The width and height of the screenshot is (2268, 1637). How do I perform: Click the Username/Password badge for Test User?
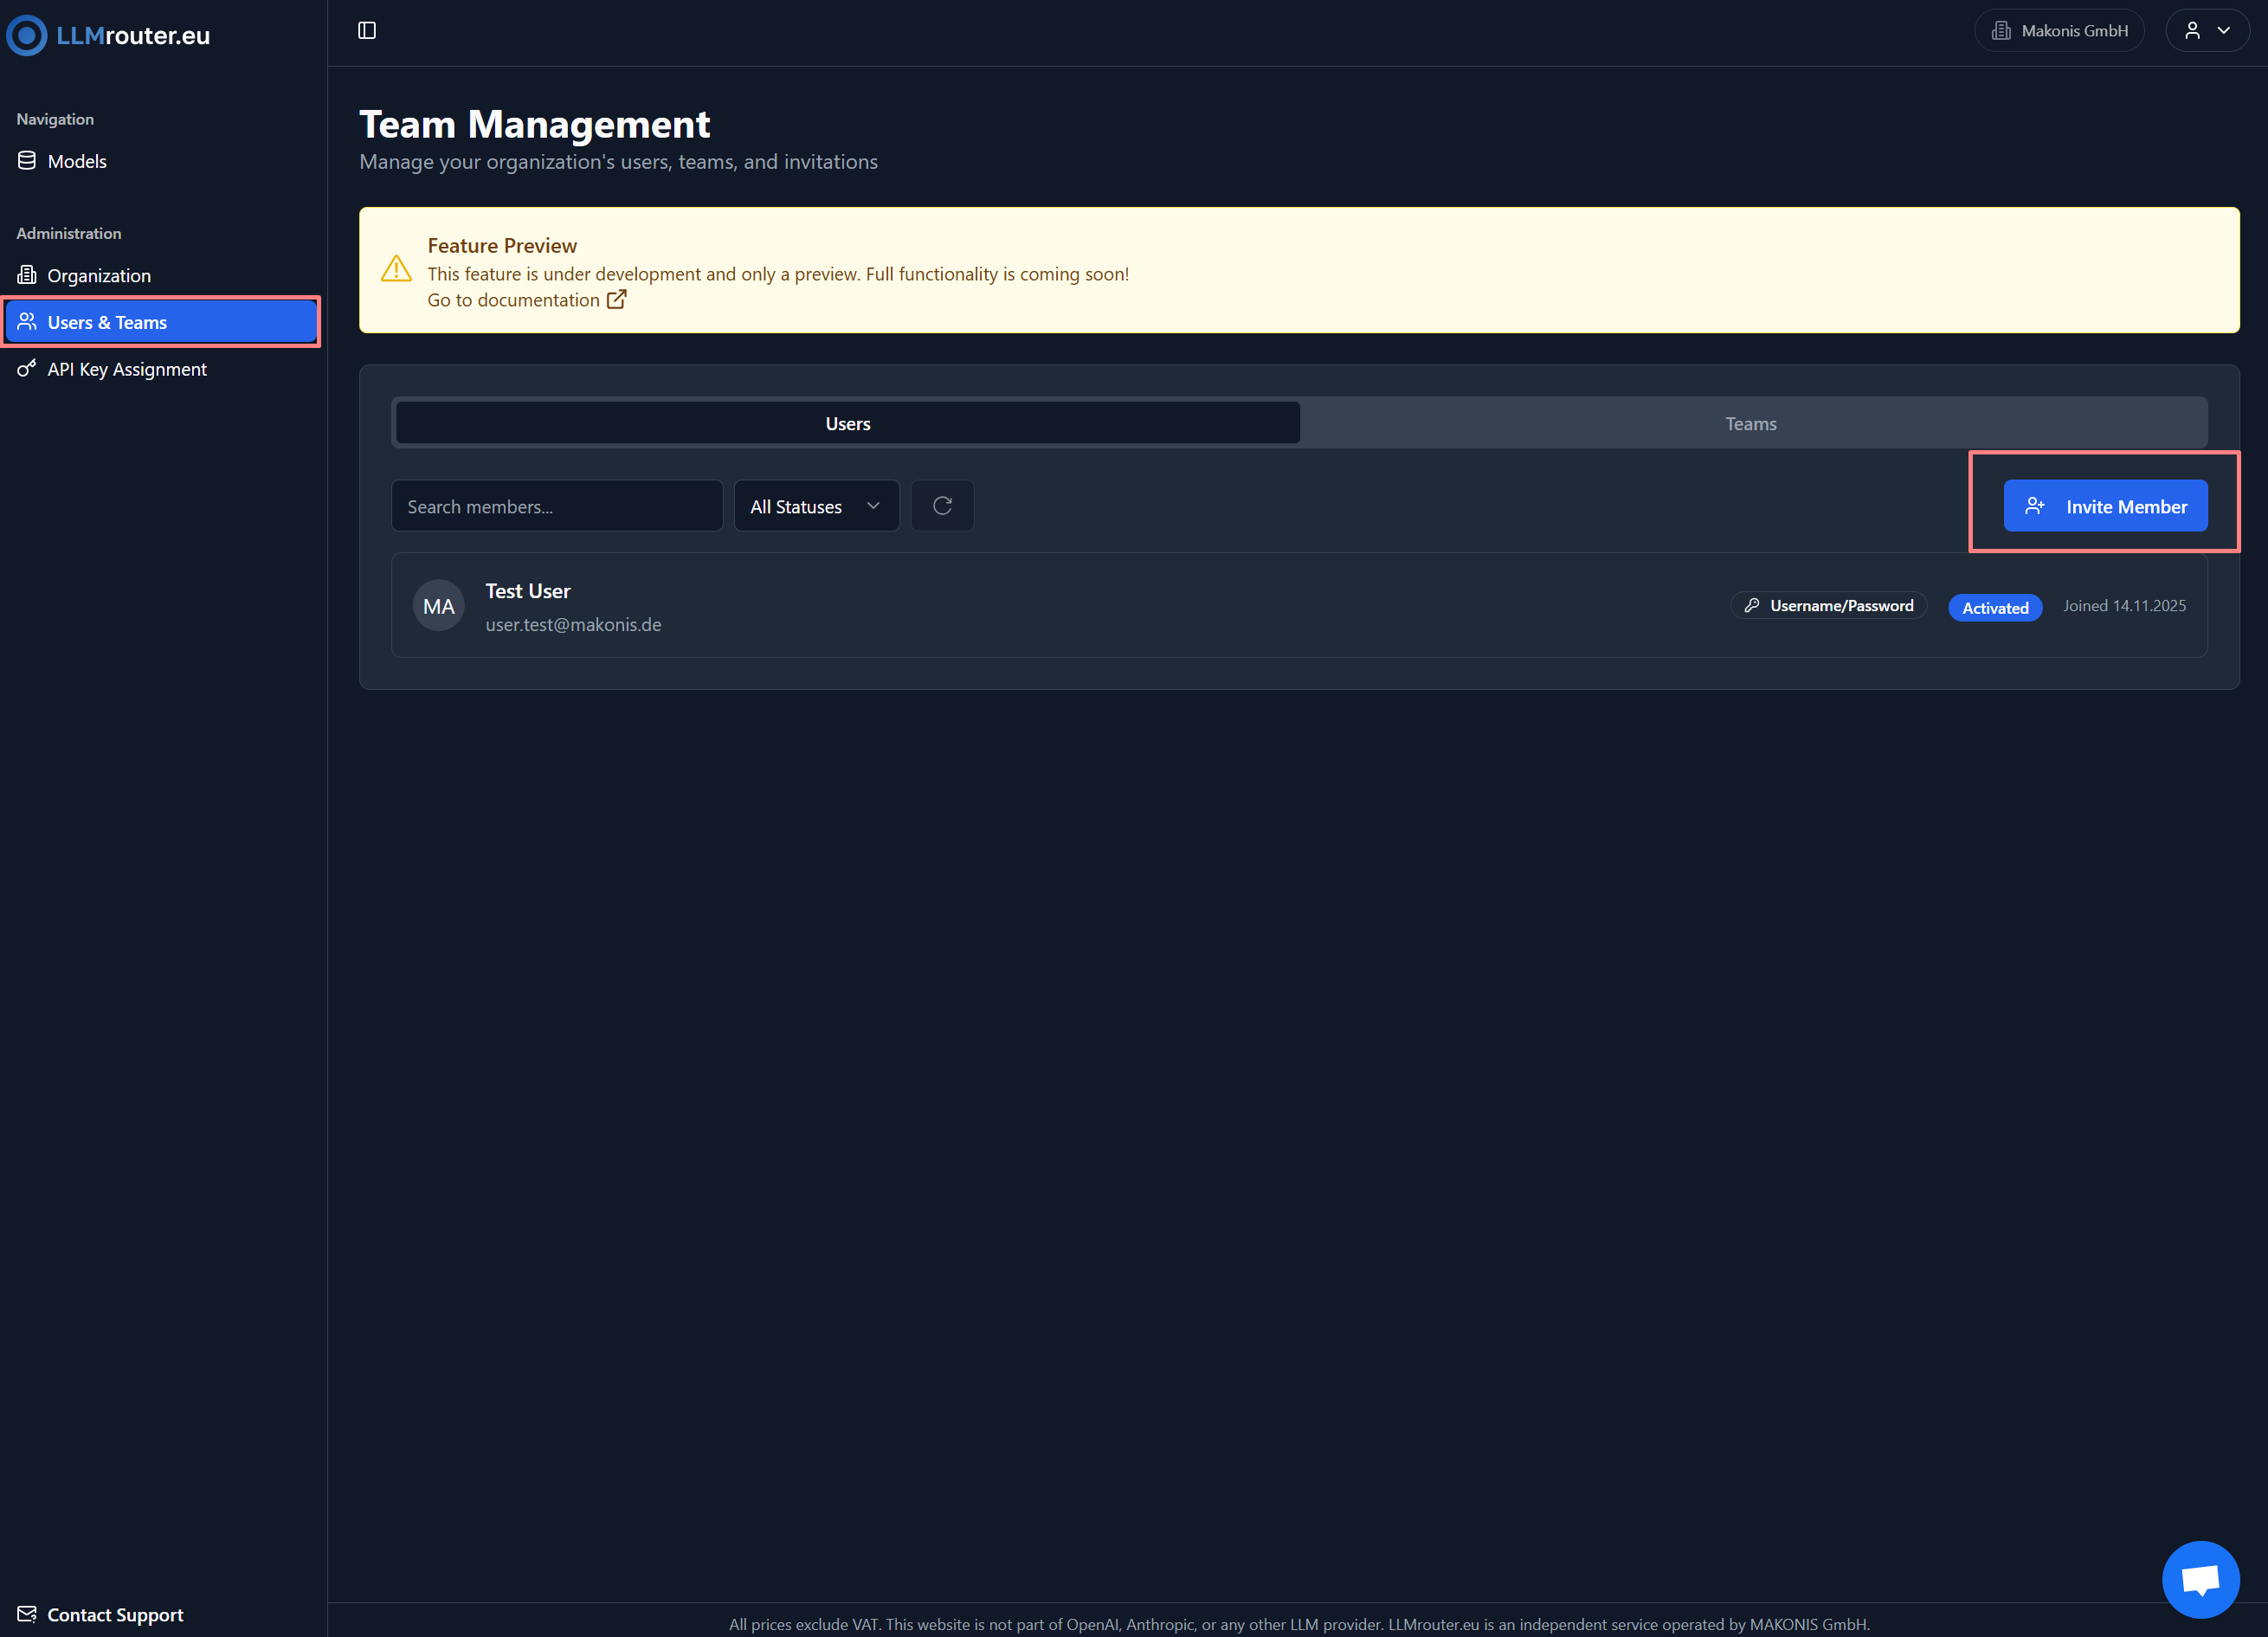pyautogui.click(x=1828, y=605)
